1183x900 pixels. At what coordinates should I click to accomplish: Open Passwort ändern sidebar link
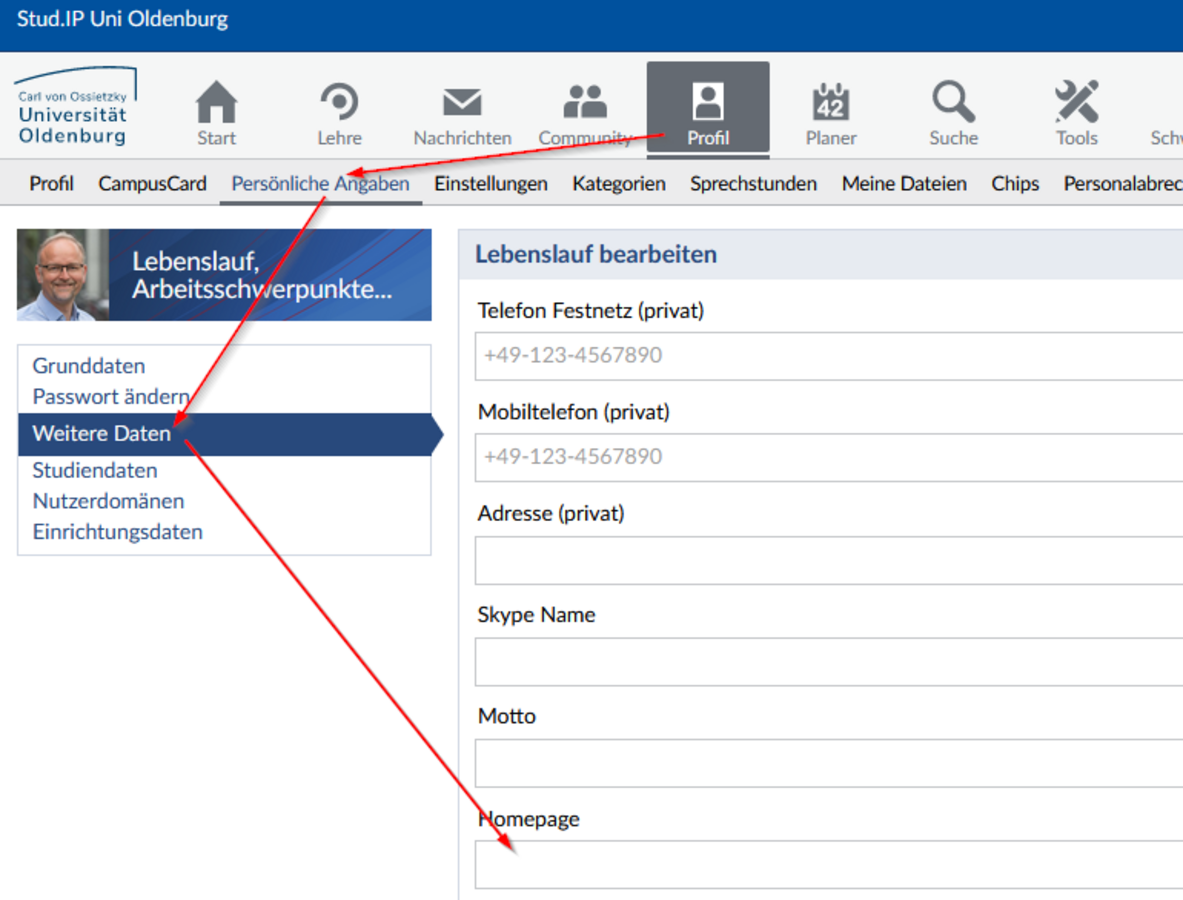pos(111,397)
